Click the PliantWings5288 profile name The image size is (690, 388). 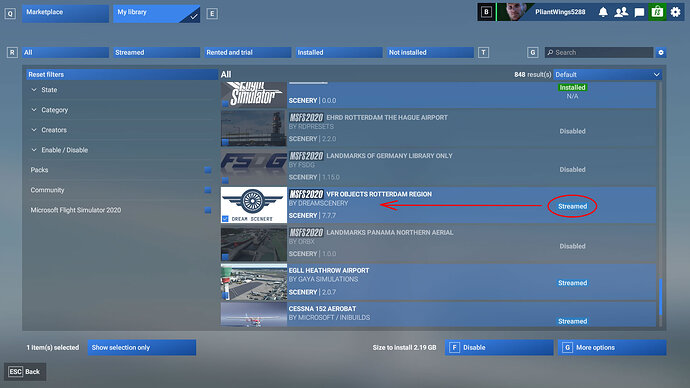(560, 12)
